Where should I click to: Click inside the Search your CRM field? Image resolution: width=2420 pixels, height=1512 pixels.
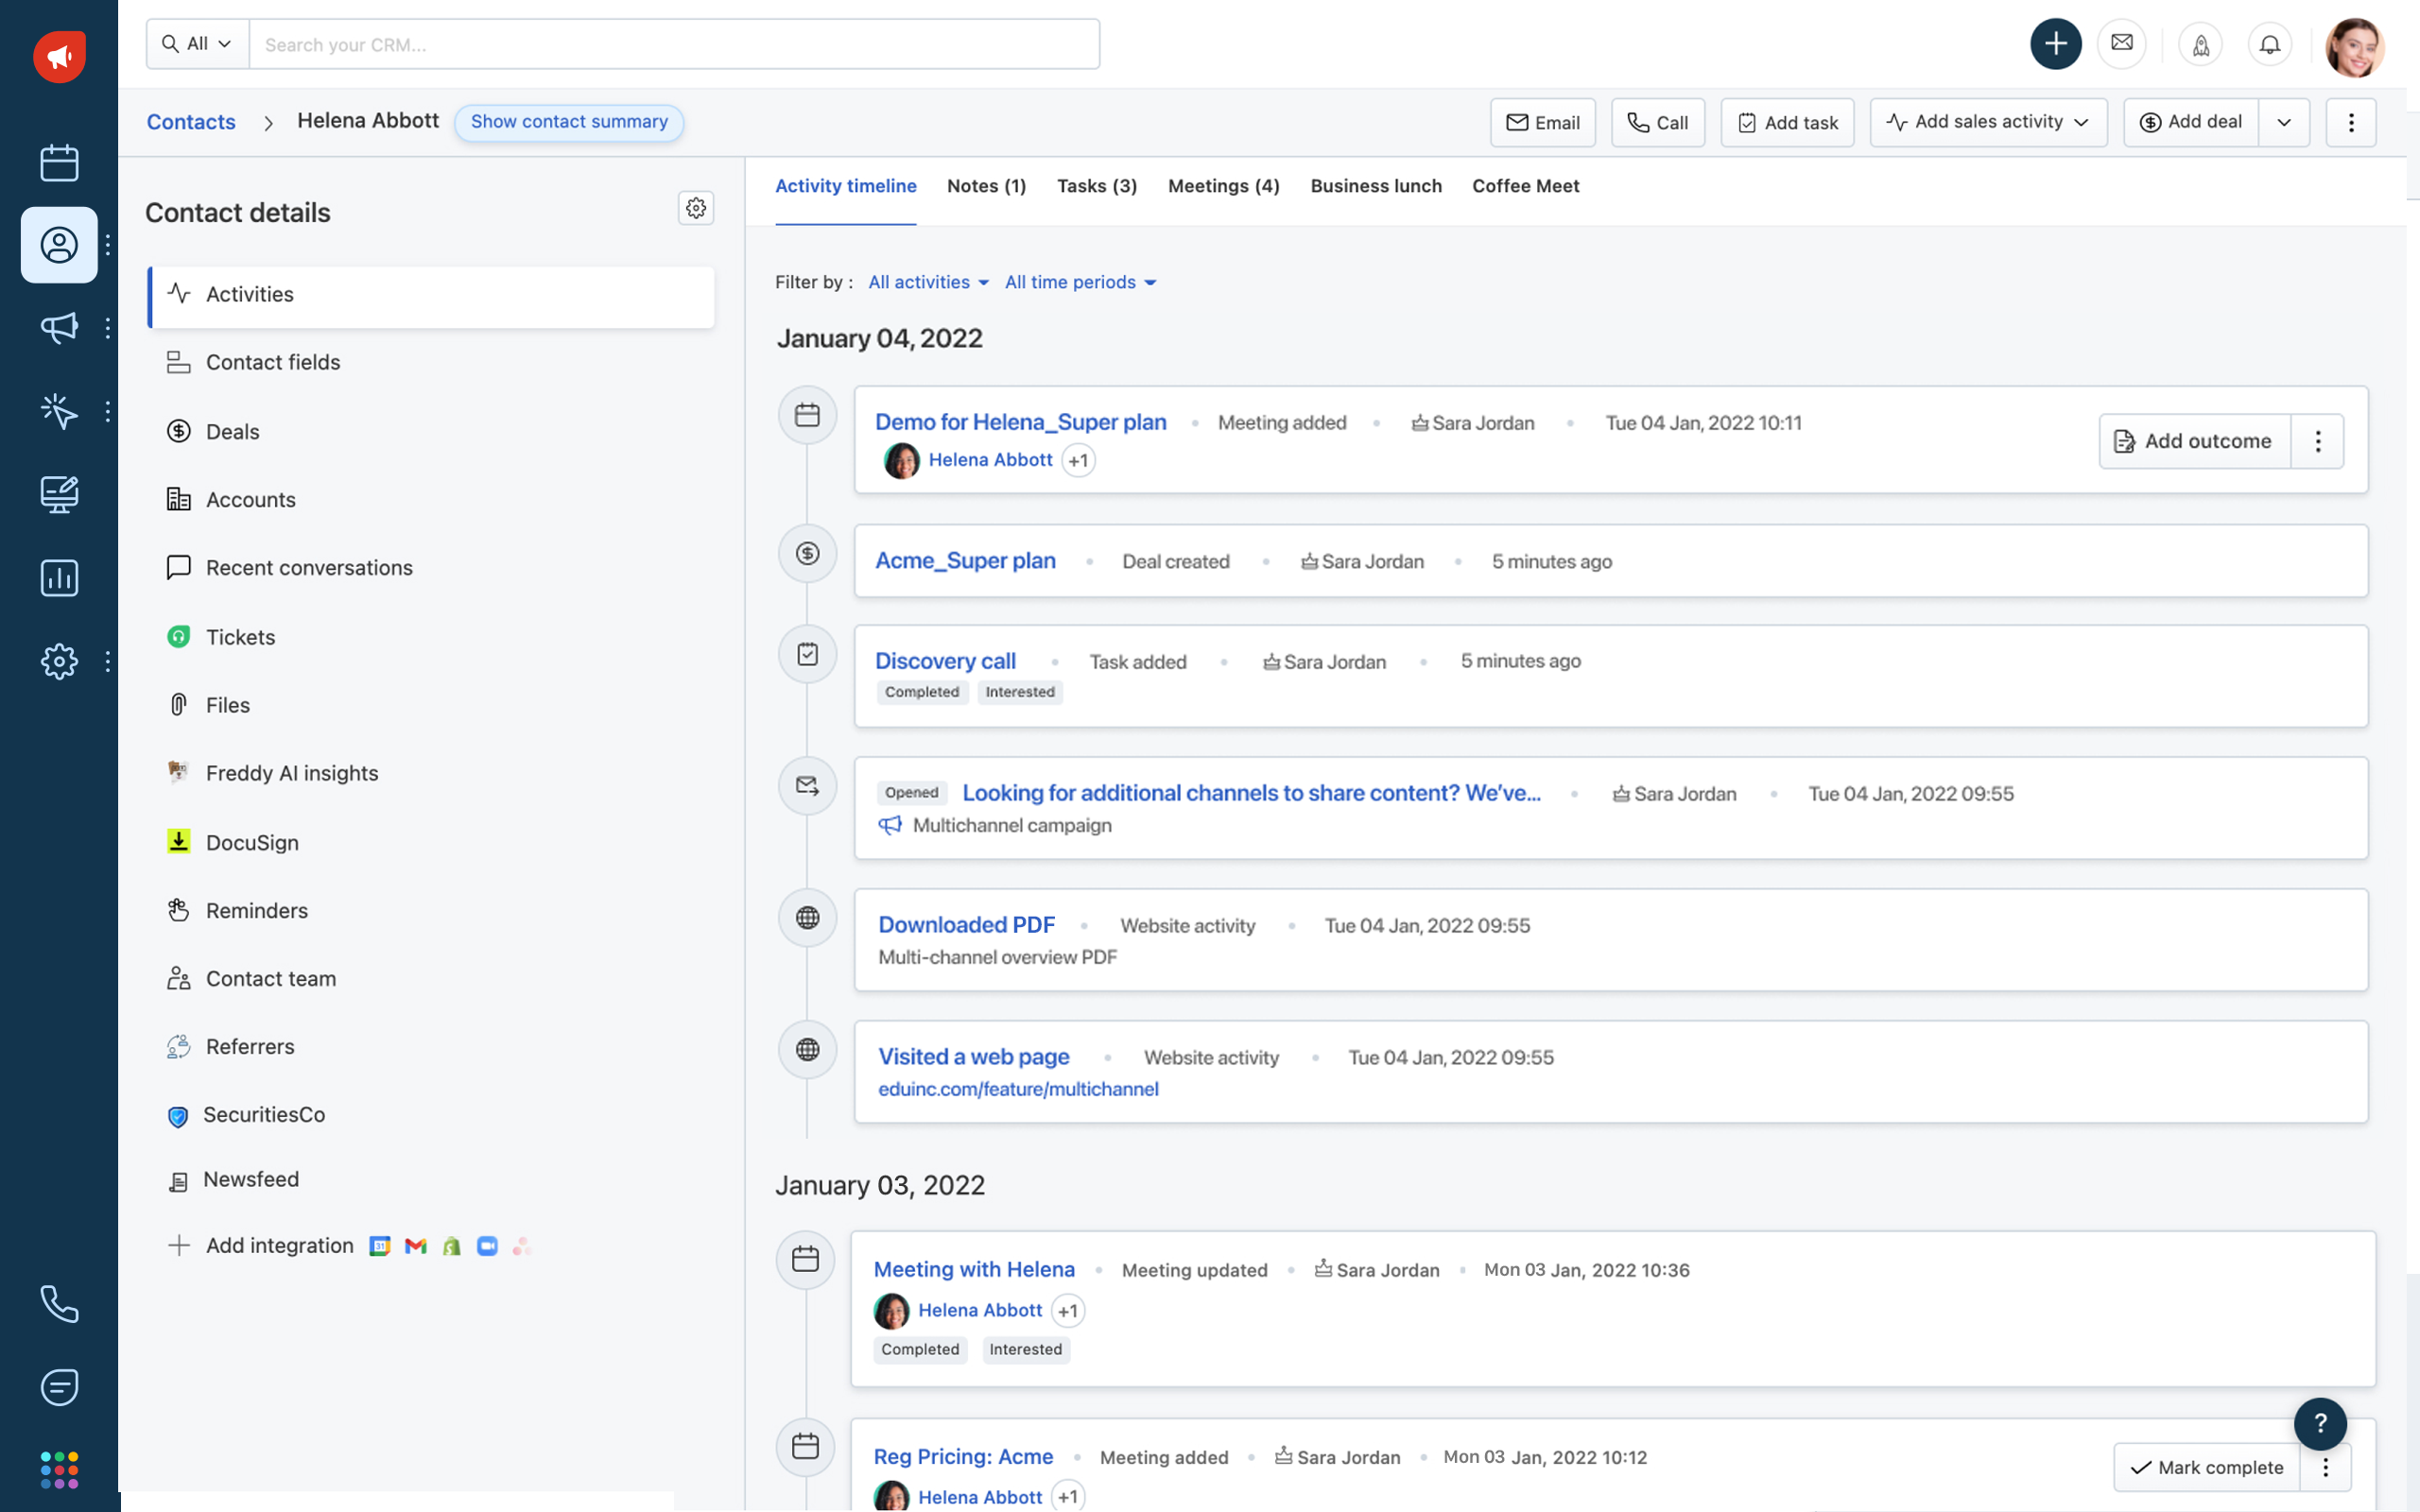(675, 43)
